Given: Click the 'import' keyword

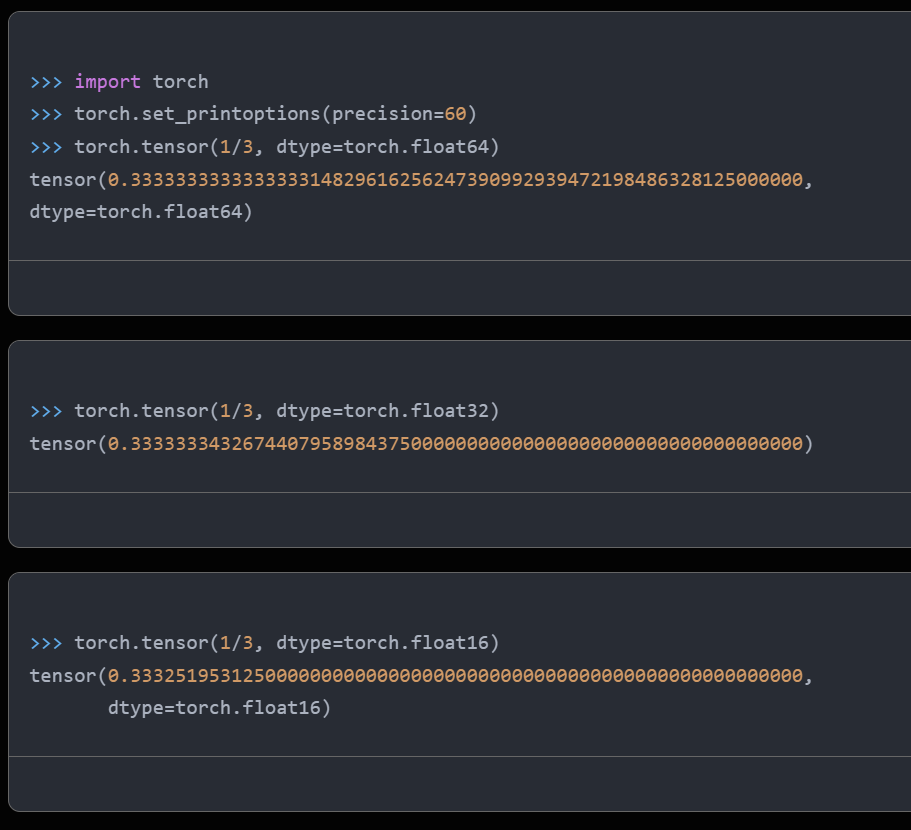Looking at the screenshot, I should point(107,82).
